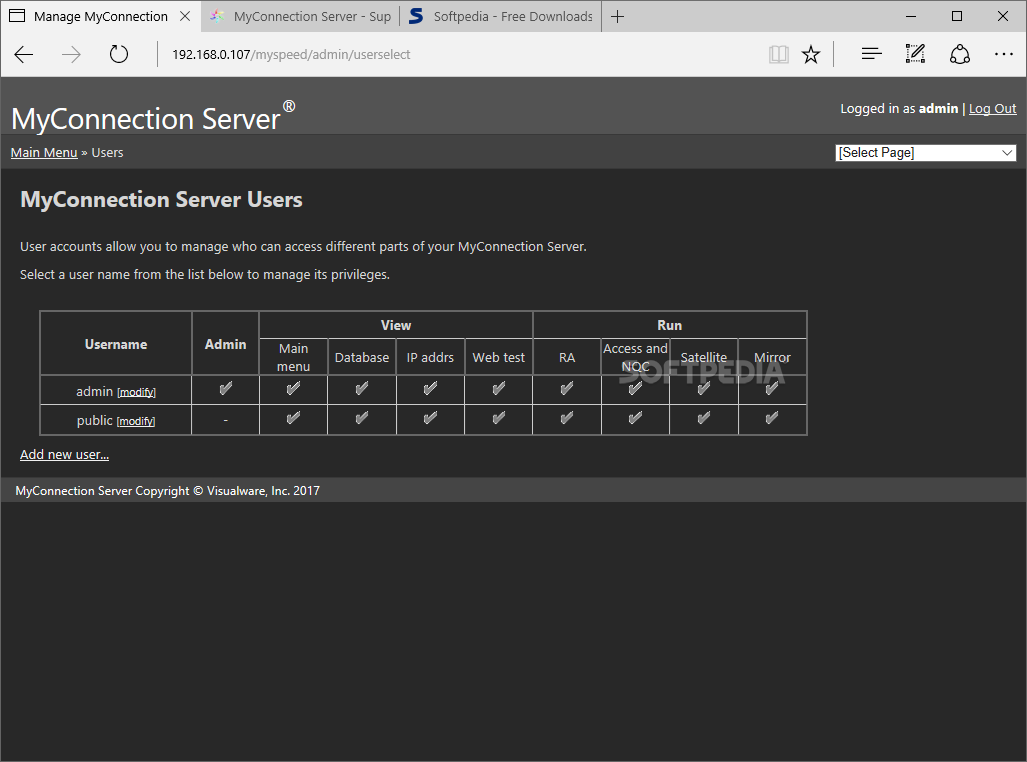The width and height of the screenshot is (1027, 762).
Task: Click admin row IP addrs checkmark
Action: click(x=430, y=389)
